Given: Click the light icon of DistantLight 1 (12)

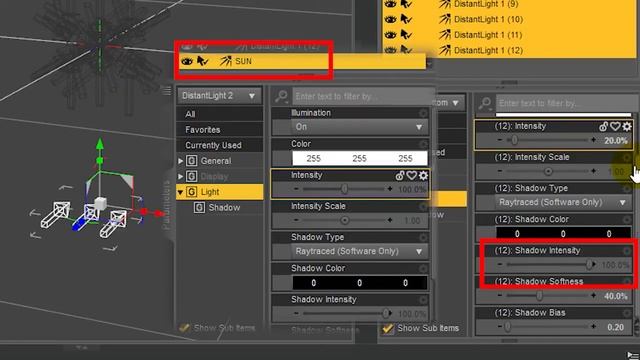Looking at the screenshot, I should (444, 50).
